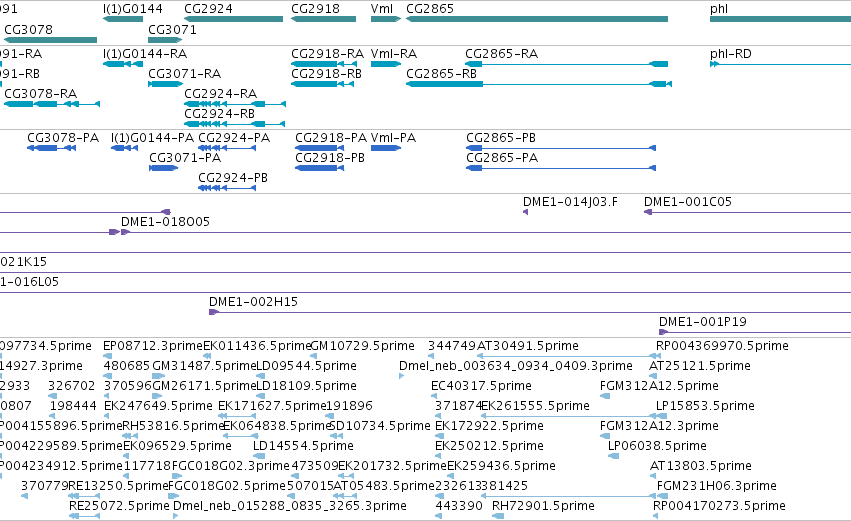851x521 pixels.
Task: Click the AT13803.5prime EST label
Action: point(701,467)
